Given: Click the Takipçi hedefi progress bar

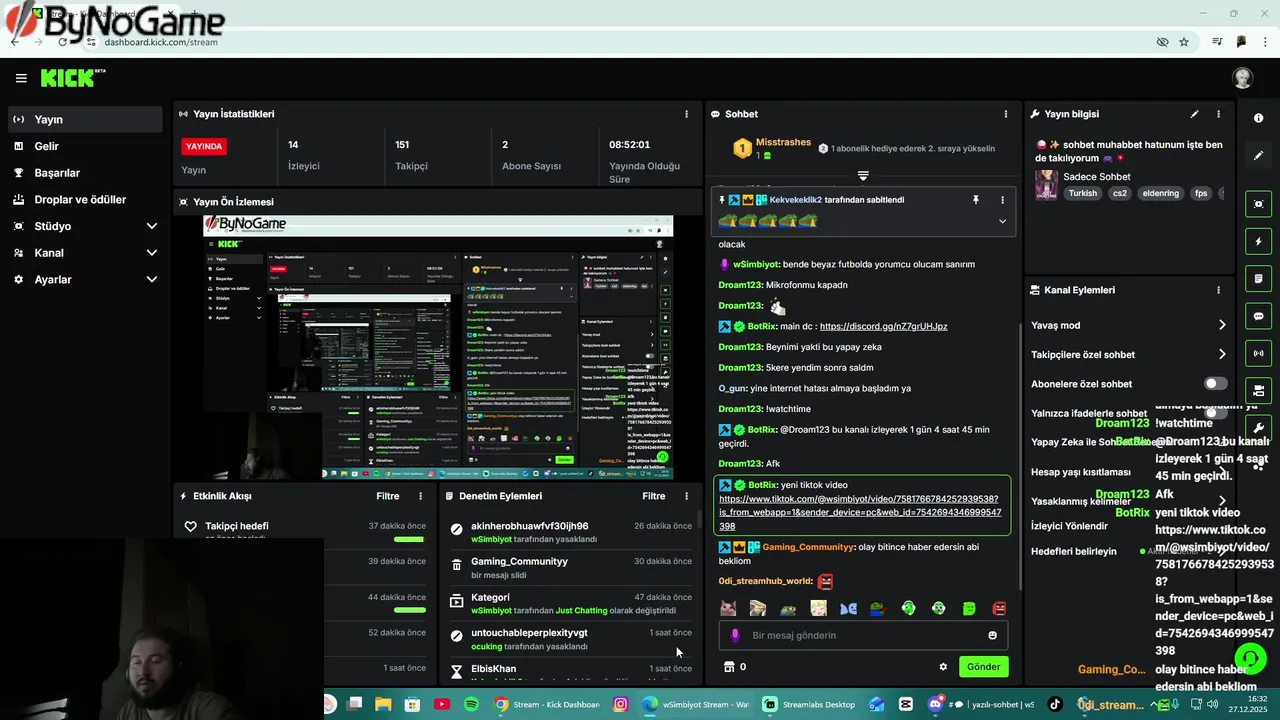Looking at the screenshot, I should [x=409, y=539].
